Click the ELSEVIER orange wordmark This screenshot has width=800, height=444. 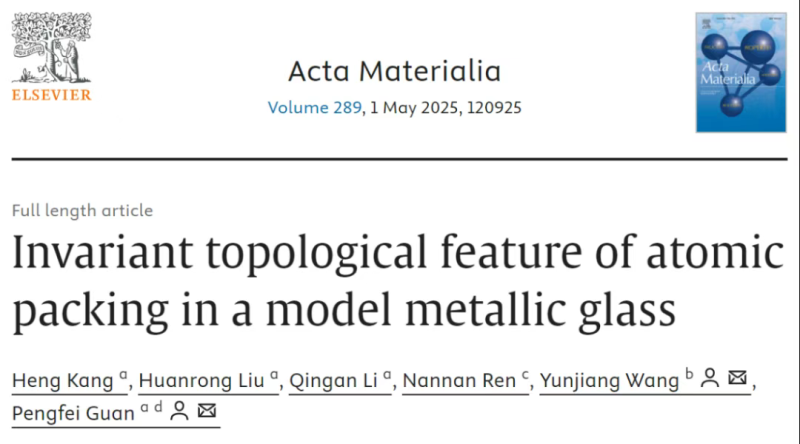(52, 95)
